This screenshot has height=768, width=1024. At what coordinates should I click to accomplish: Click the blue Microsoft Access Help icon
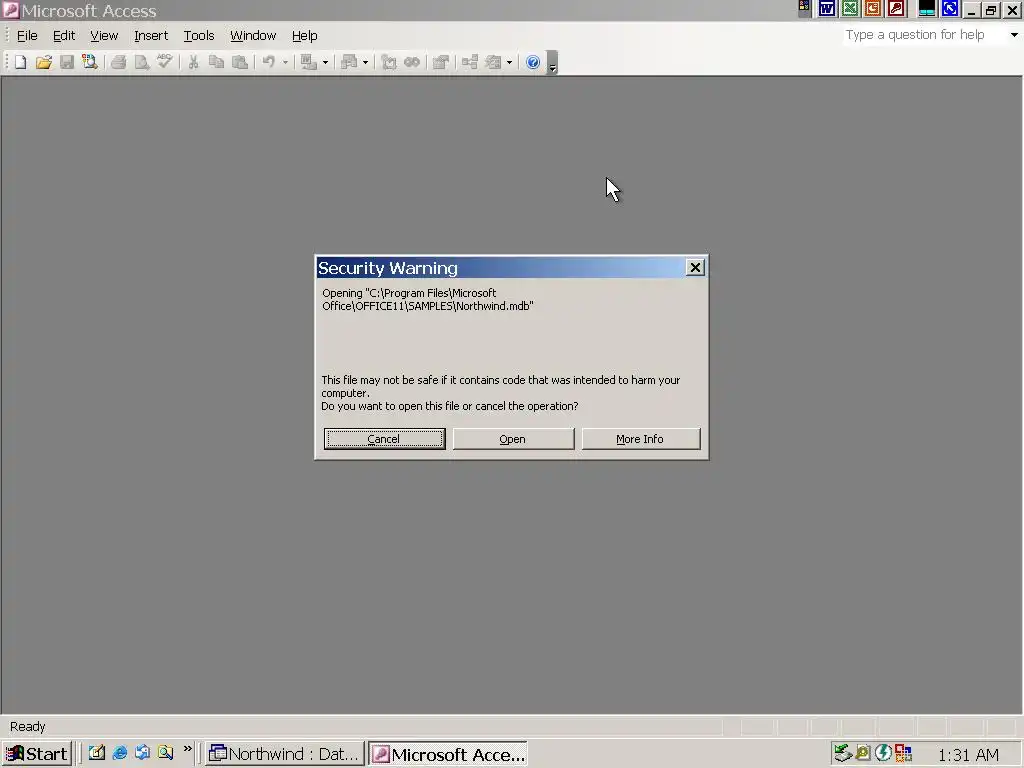[x=533, y=62]
